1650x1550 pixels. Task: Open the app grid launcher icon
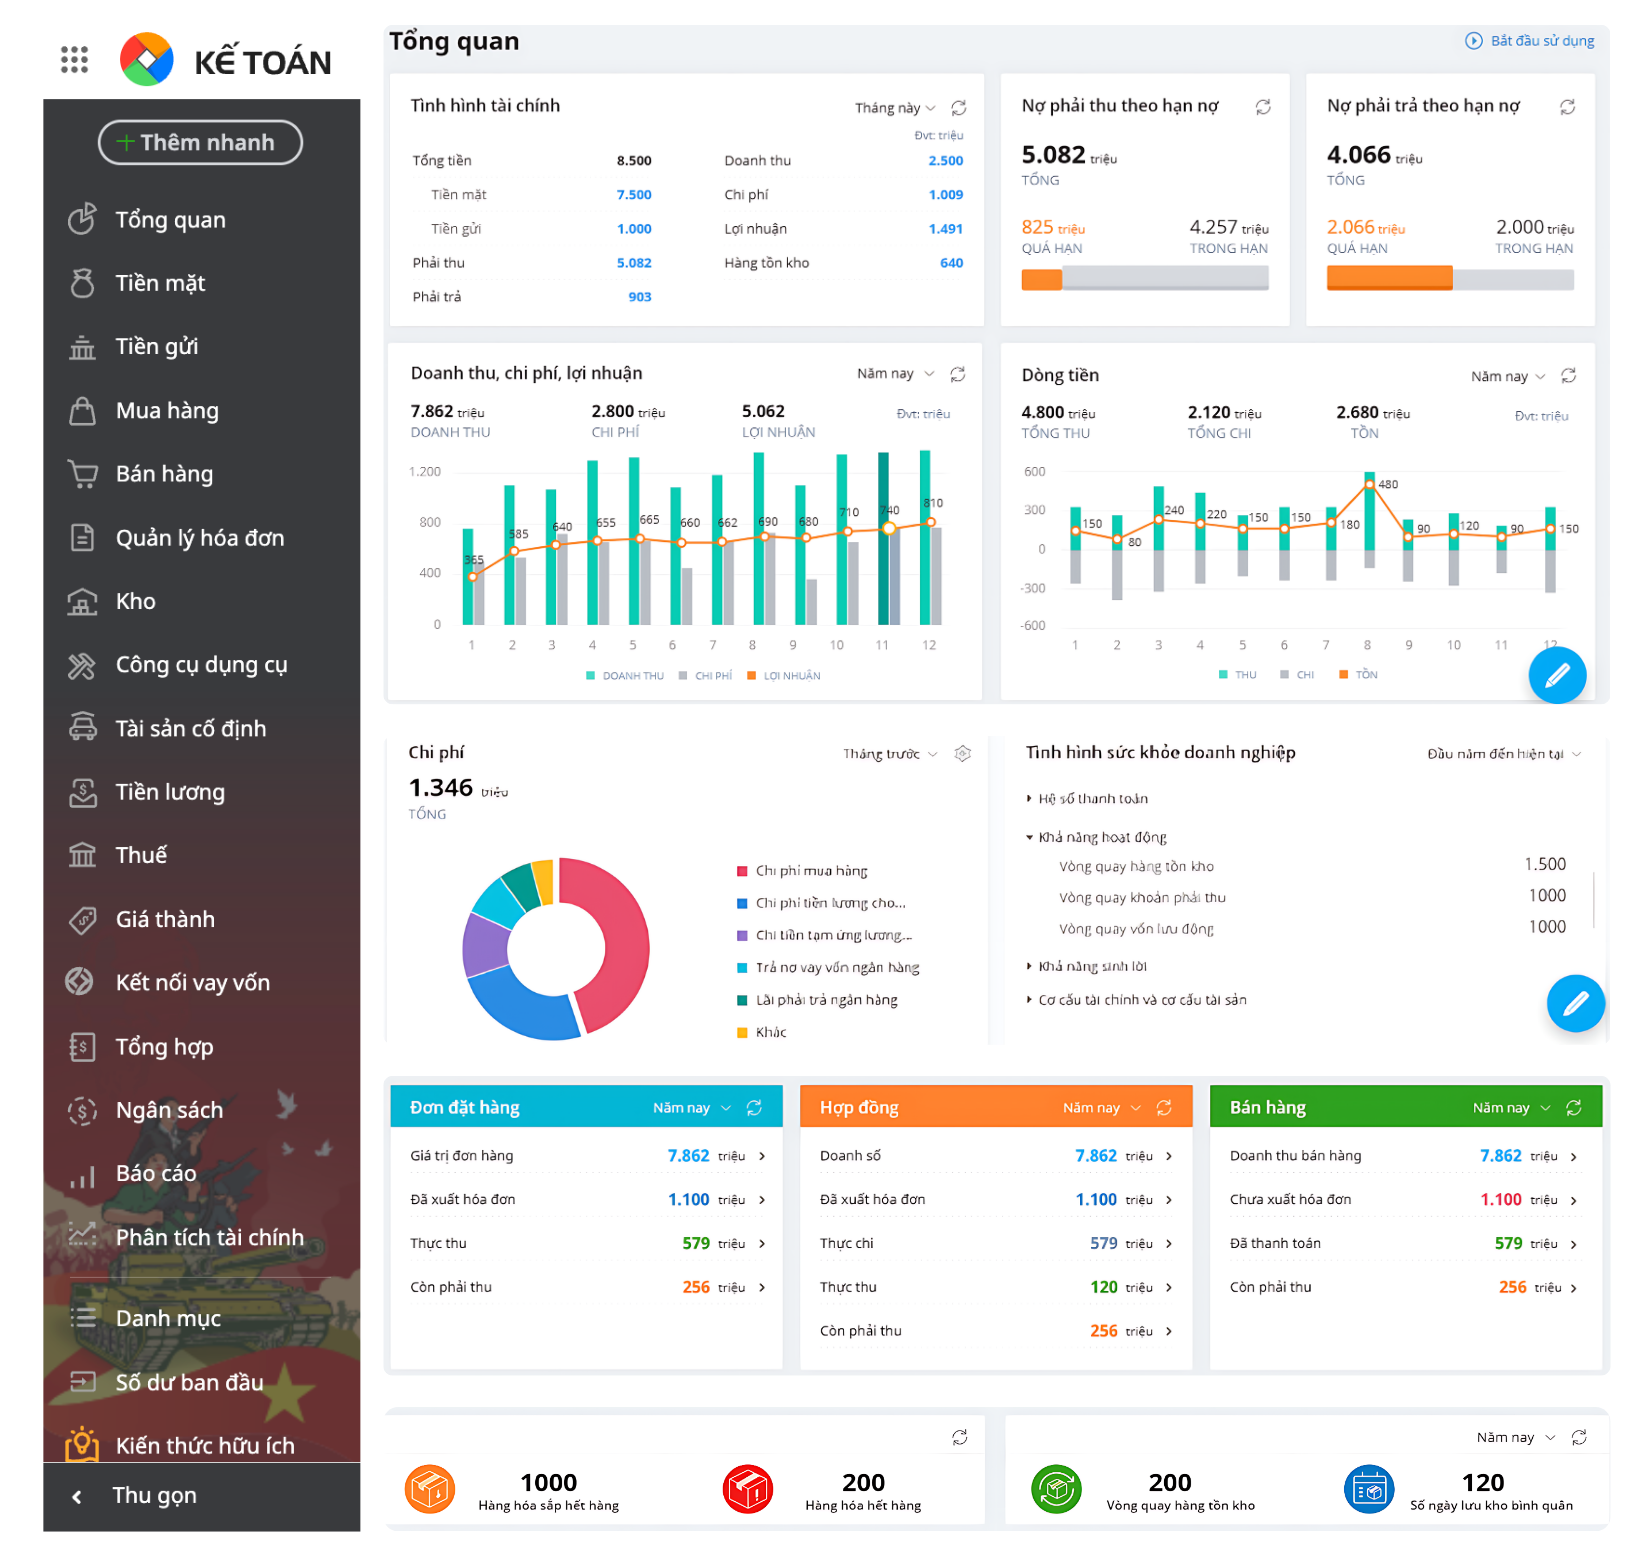(x=74, y=60)
